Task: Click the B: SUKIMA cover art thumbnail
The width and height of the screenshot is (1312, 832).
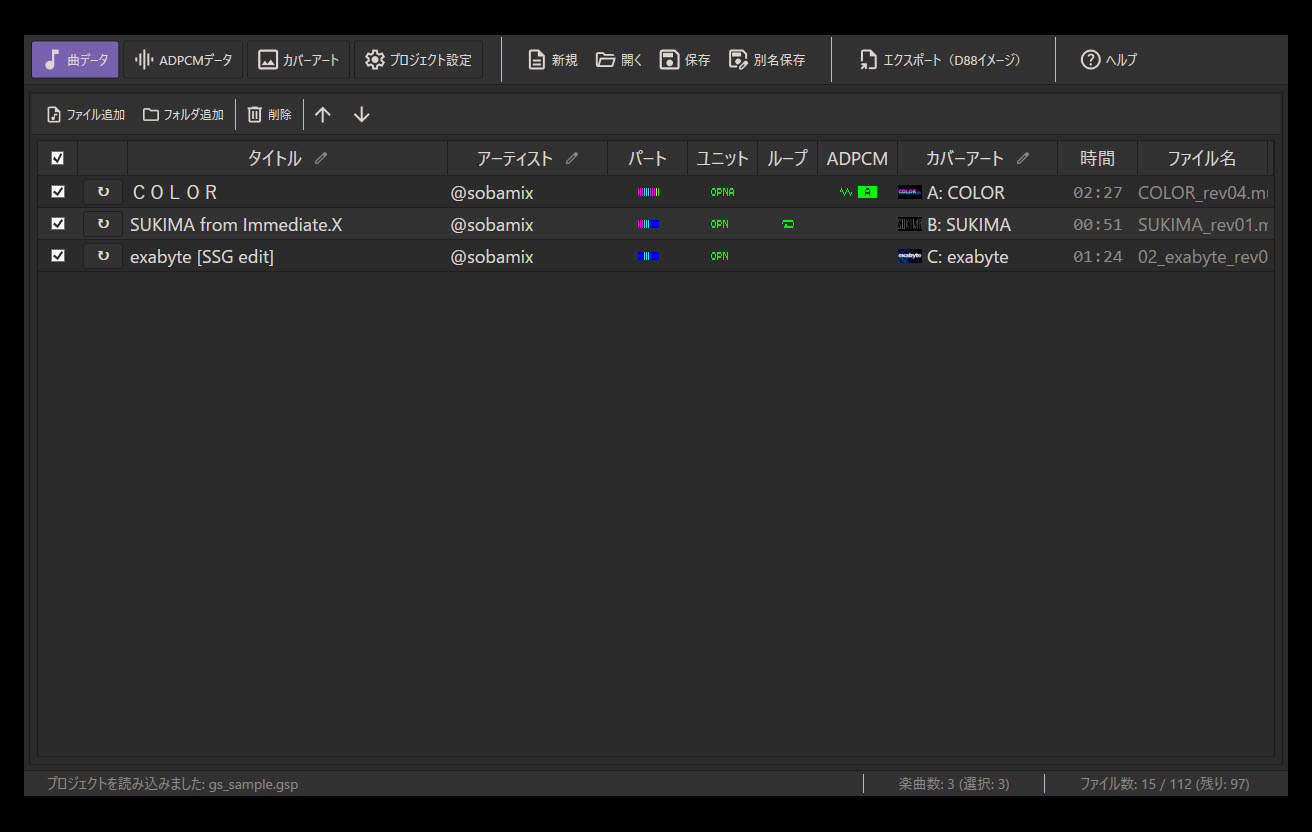Action: click(909, 225)
